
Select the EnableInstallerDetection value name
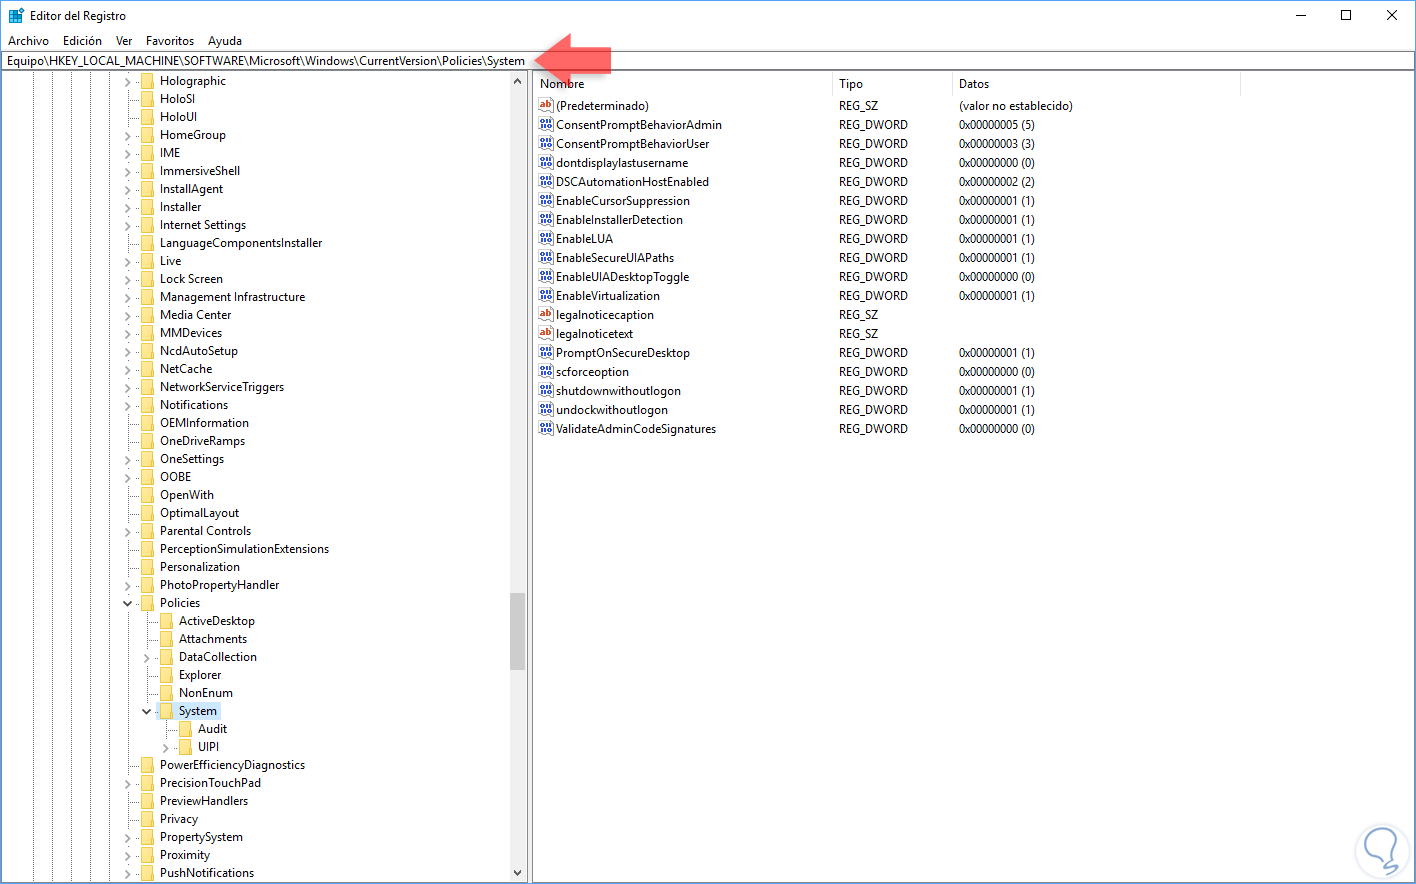[x=620, y=220]
